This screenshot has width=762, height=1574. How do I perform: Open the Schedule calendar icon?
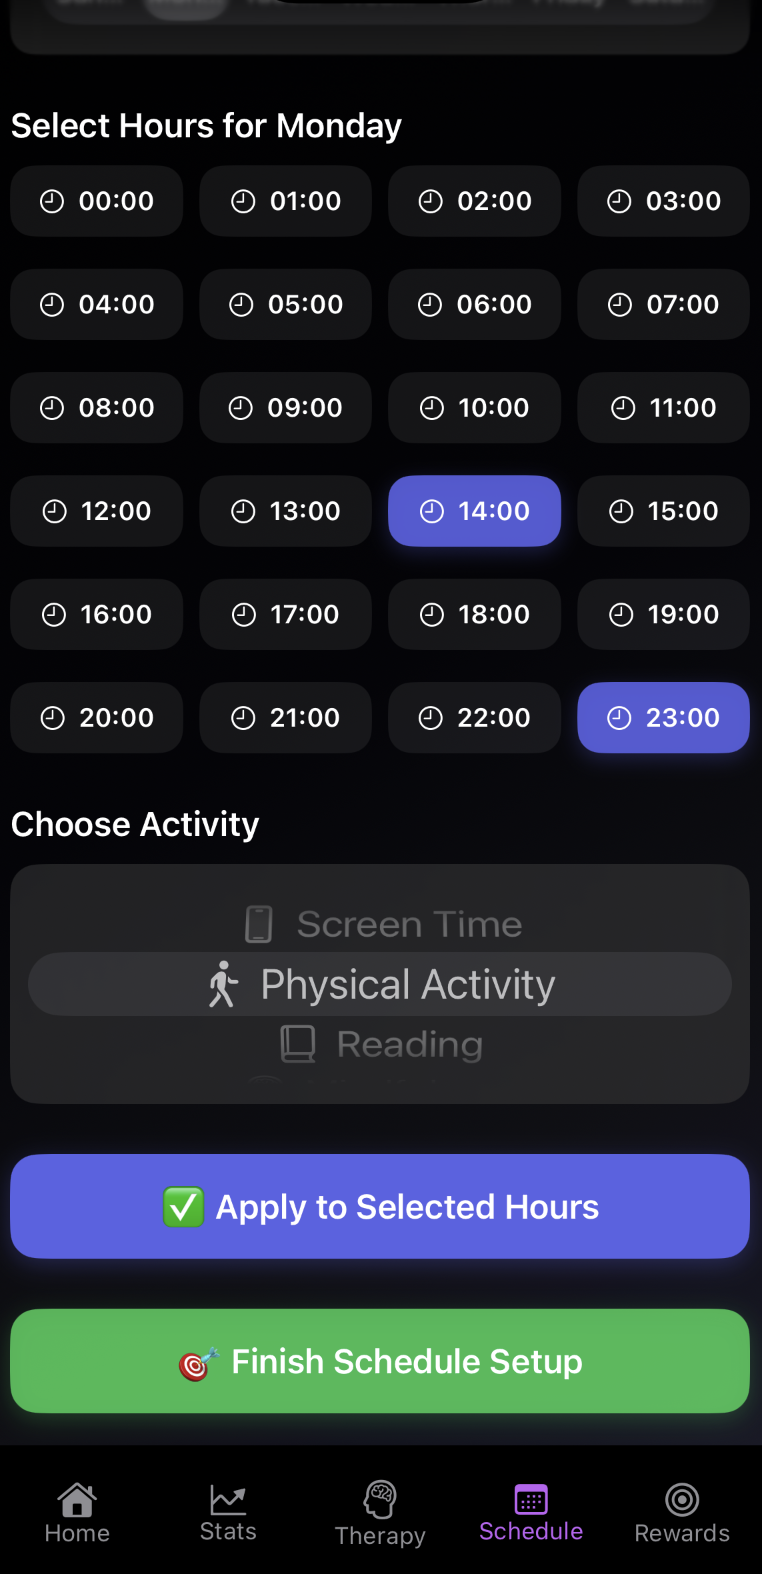(x=531, y=1499)
